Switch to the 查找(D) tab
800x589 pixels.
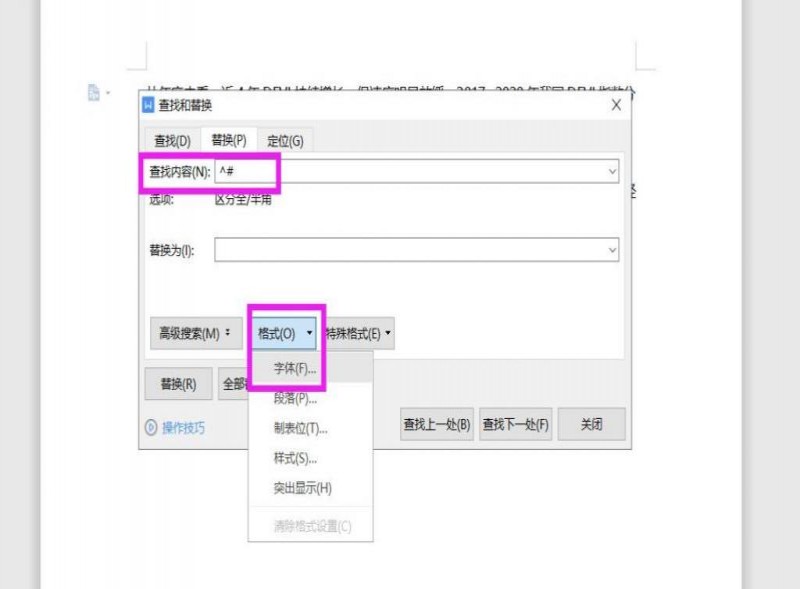pyautogui.click(x=172, y=140)
